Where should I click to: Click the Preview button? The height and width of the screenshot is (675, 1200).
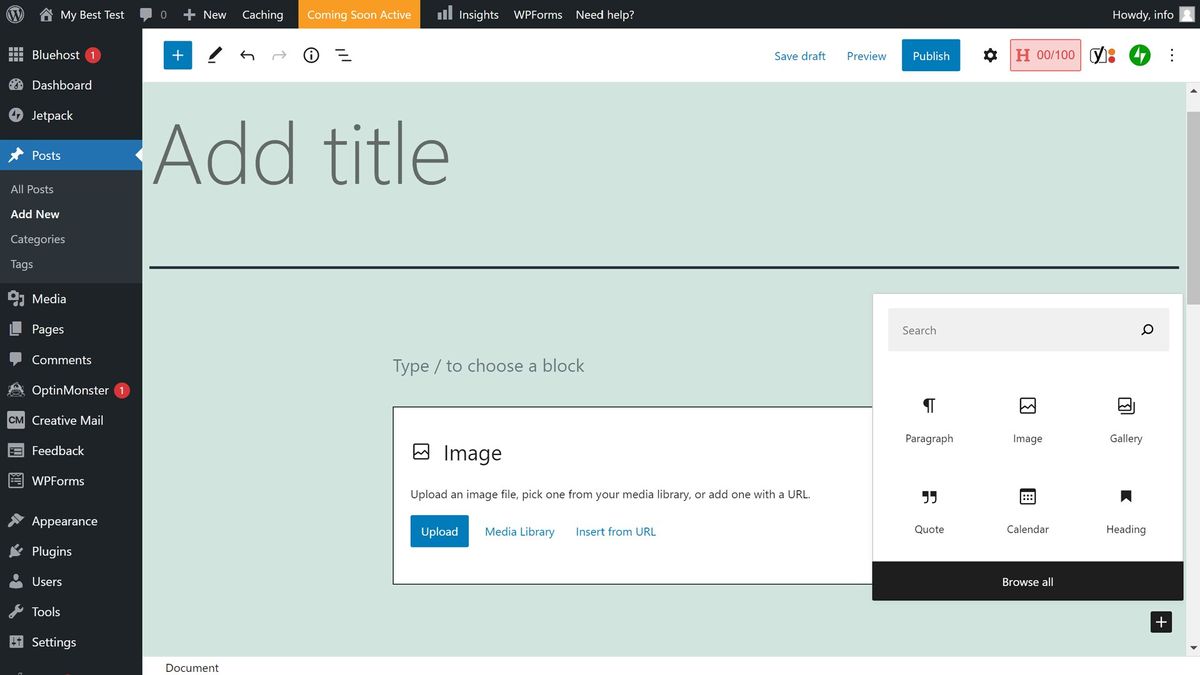(866, 56)
